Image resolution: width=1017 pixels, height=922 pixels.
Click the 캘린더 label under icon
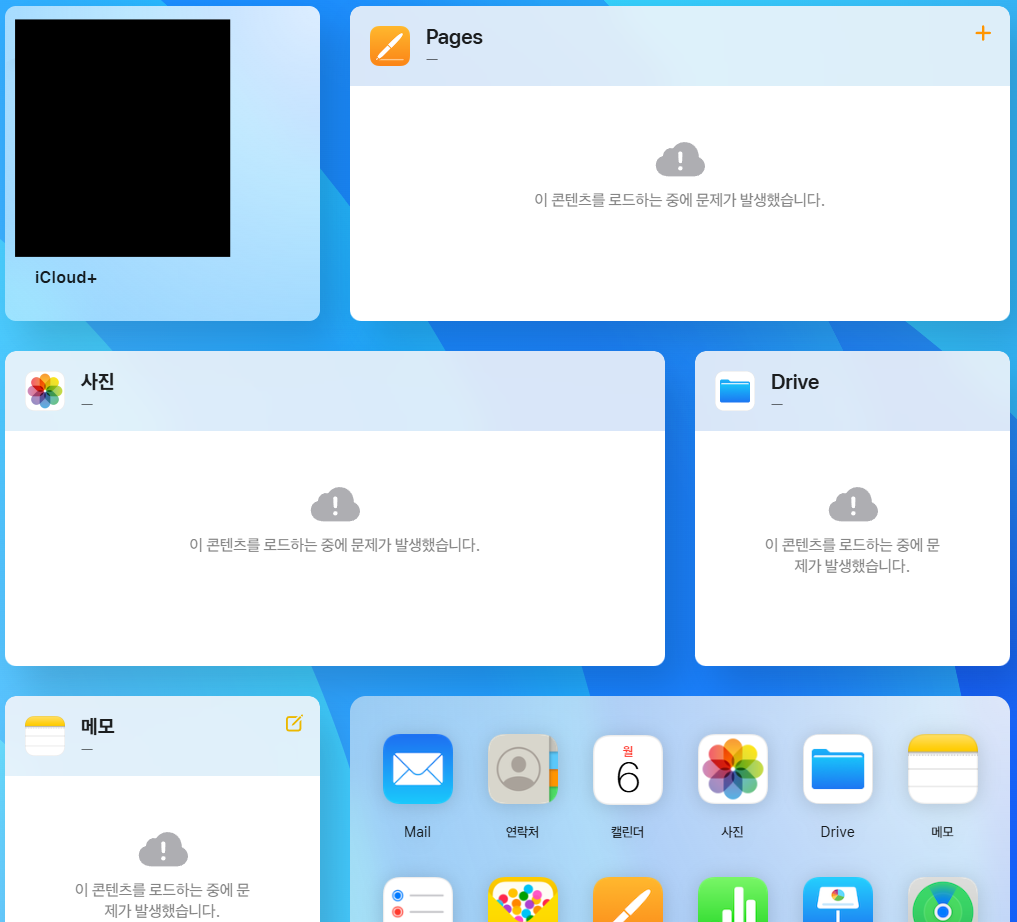(627, 832)
